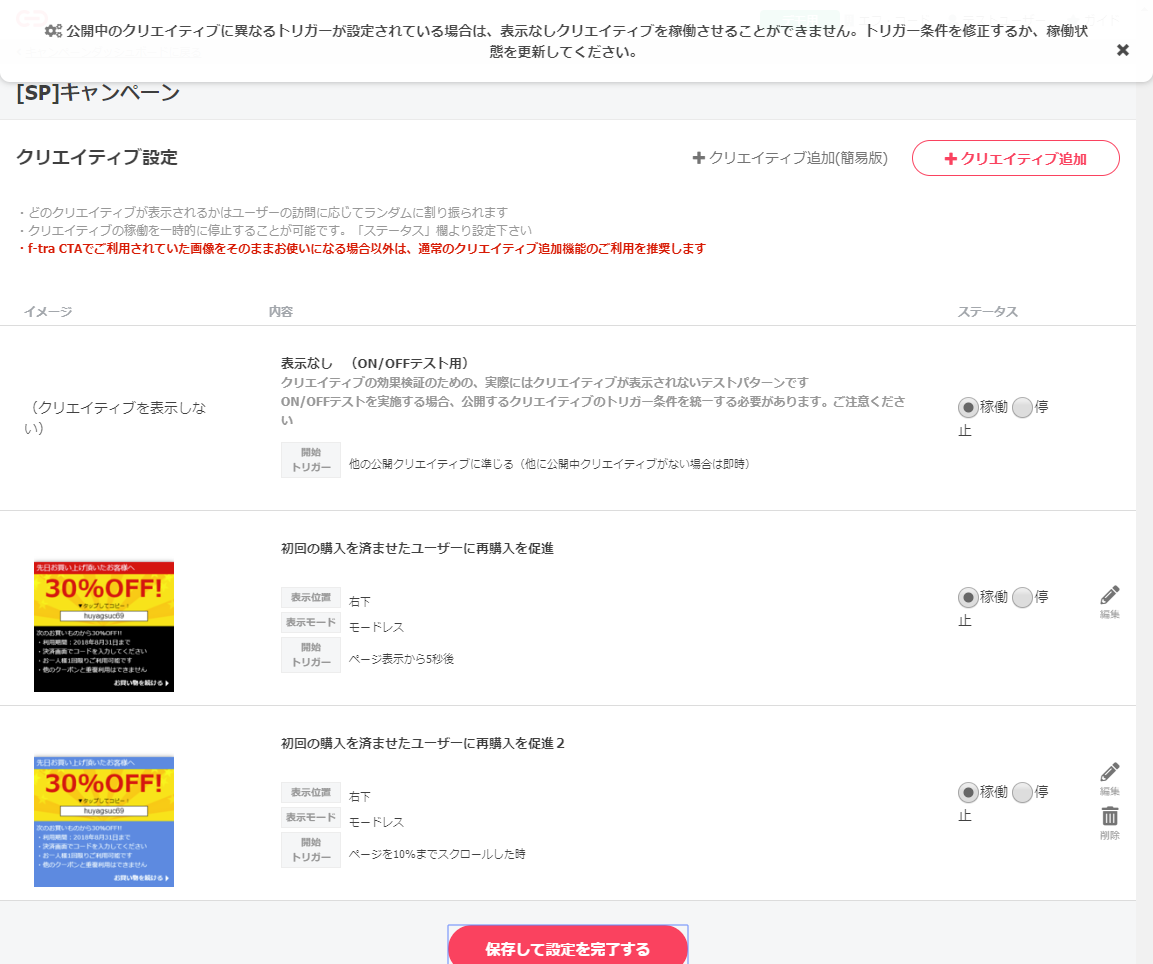This screenshot has width=1153, height=964.
Task: Click the plus icon next to クリエイティブ追加(簡易版)
Action: tap(699, 158)
